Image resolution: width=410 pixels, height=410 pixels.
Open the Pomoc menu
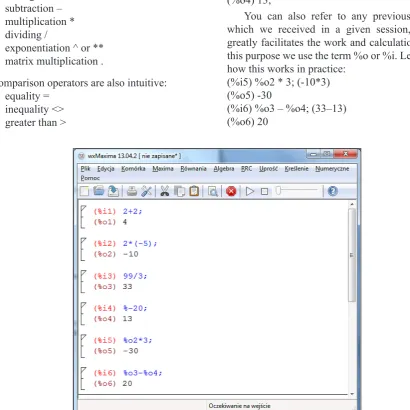(90, 178)
